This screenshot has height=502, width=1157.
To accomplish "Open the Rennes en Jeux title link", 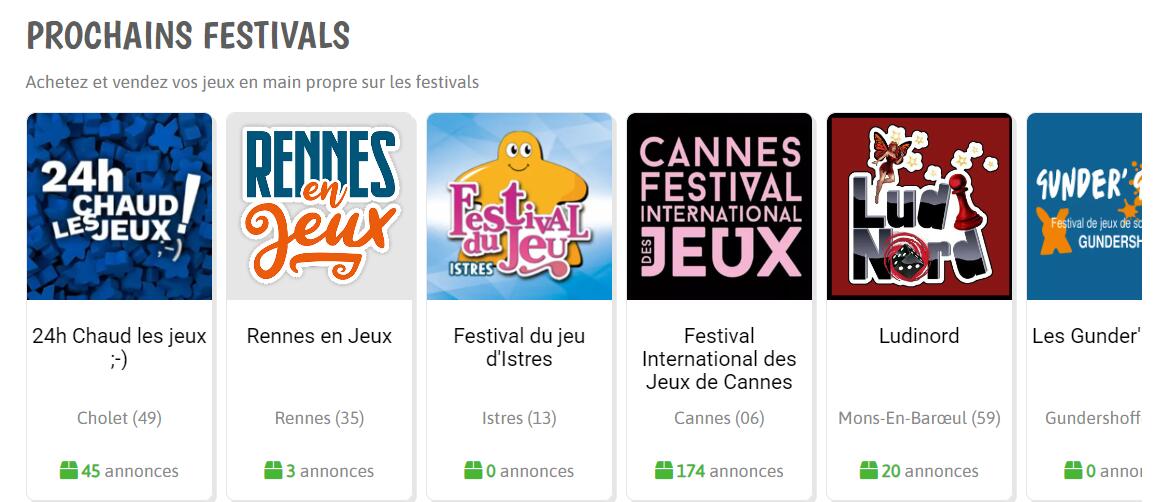I will point(320,336).
